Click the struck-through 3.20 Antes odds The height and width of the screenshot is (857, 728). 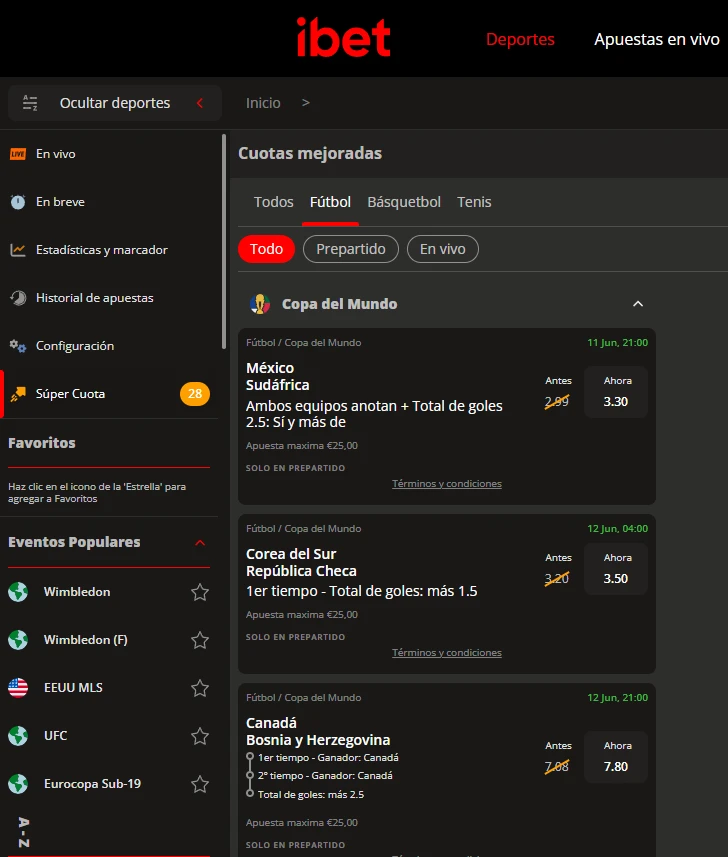tap(557, 578)
